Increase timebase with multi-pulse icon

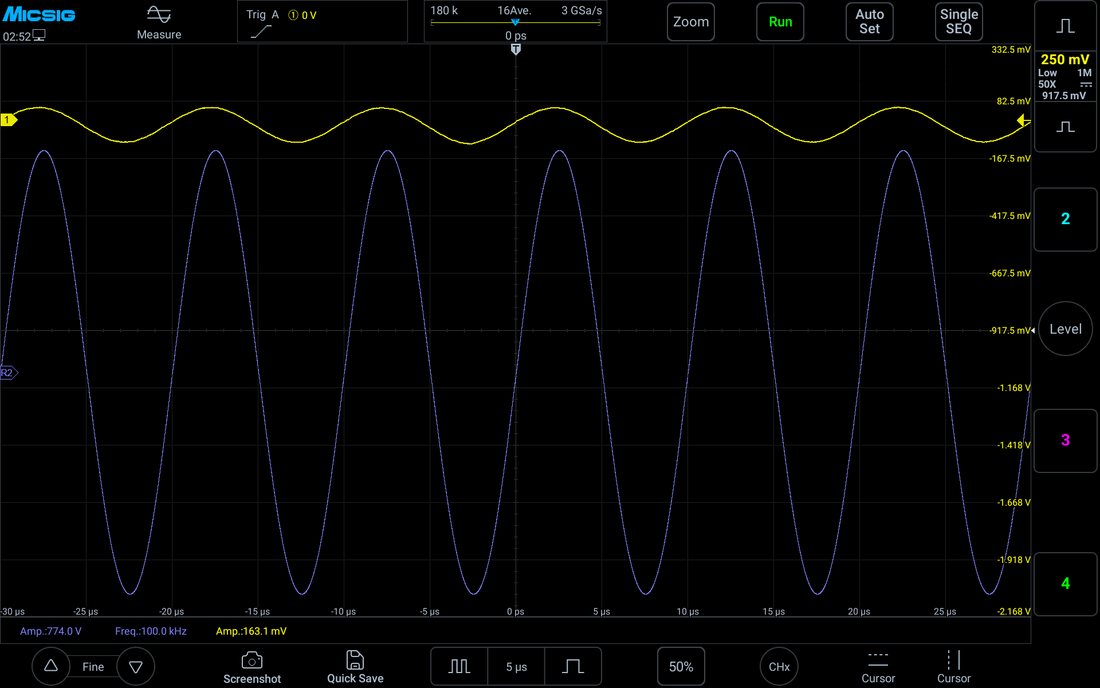460,666
